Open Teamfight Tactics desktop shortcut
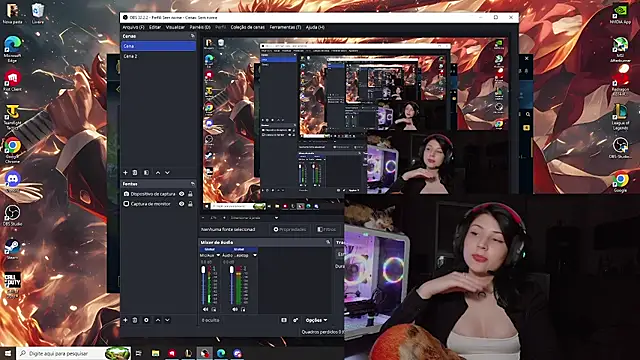This screenshot has width=640, height=360. click(x=12, y=116)
